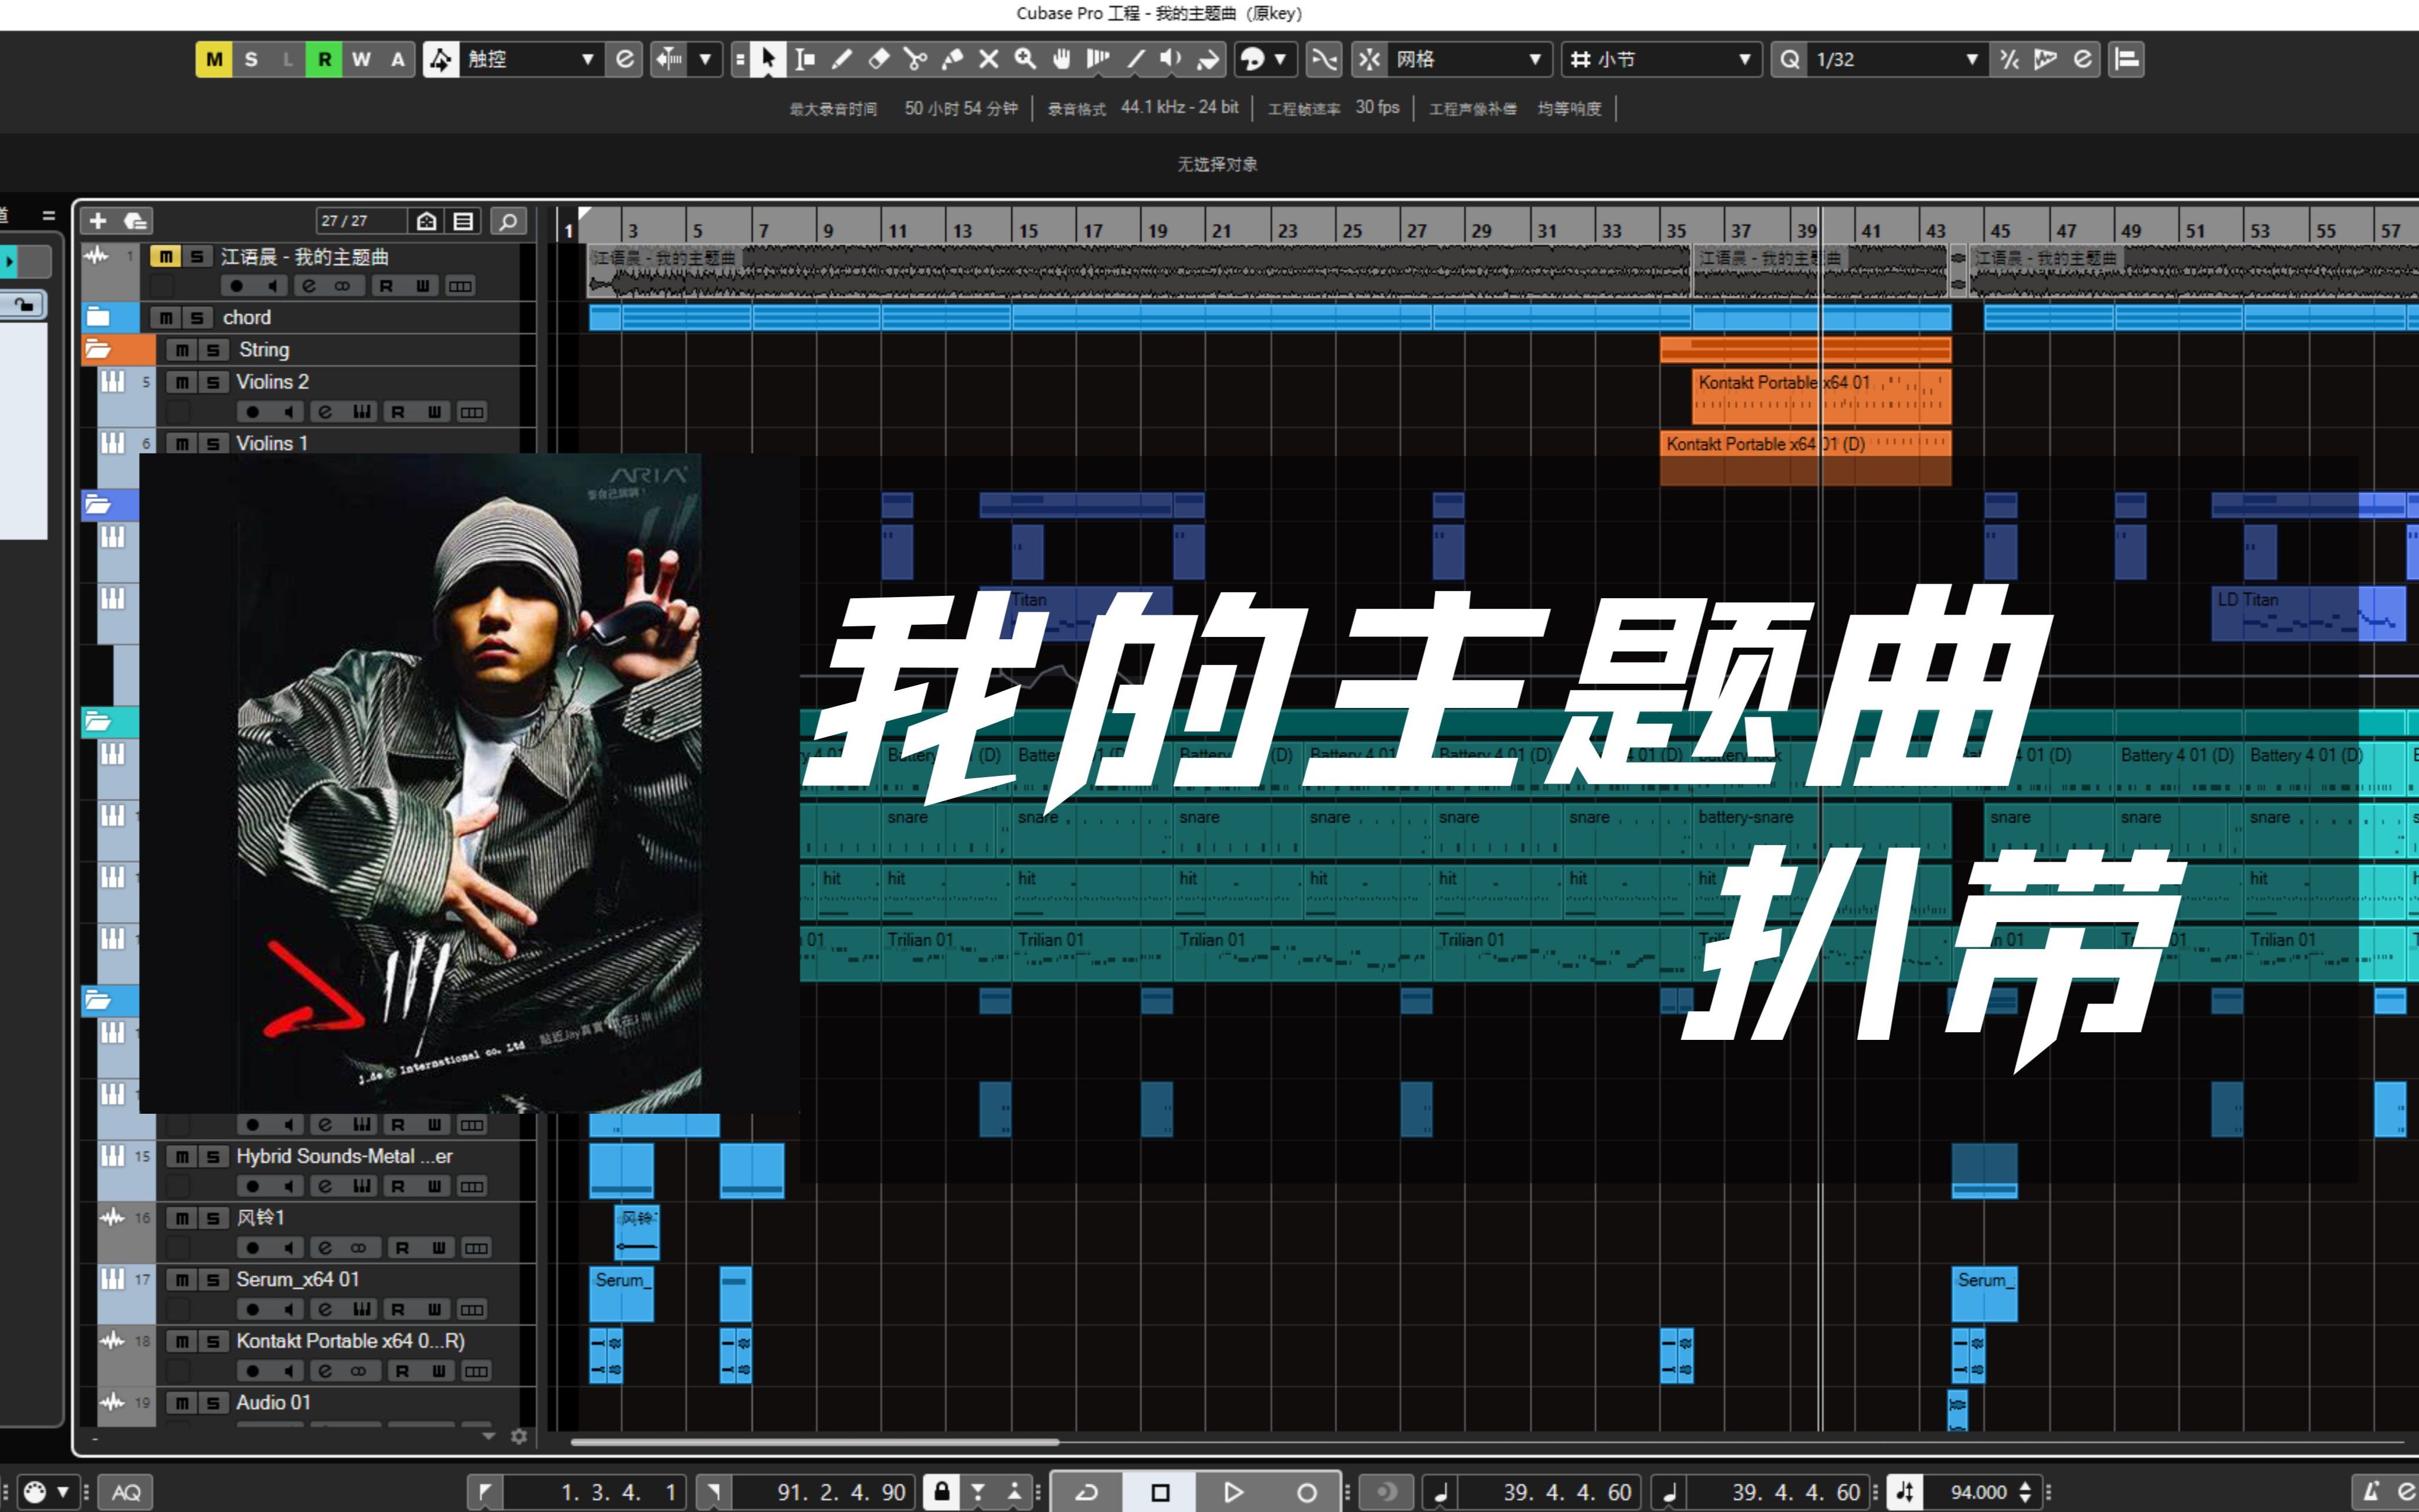Toggle the transport Cycle loop button
2419x1512 pixels.
click(1086, 1492)
